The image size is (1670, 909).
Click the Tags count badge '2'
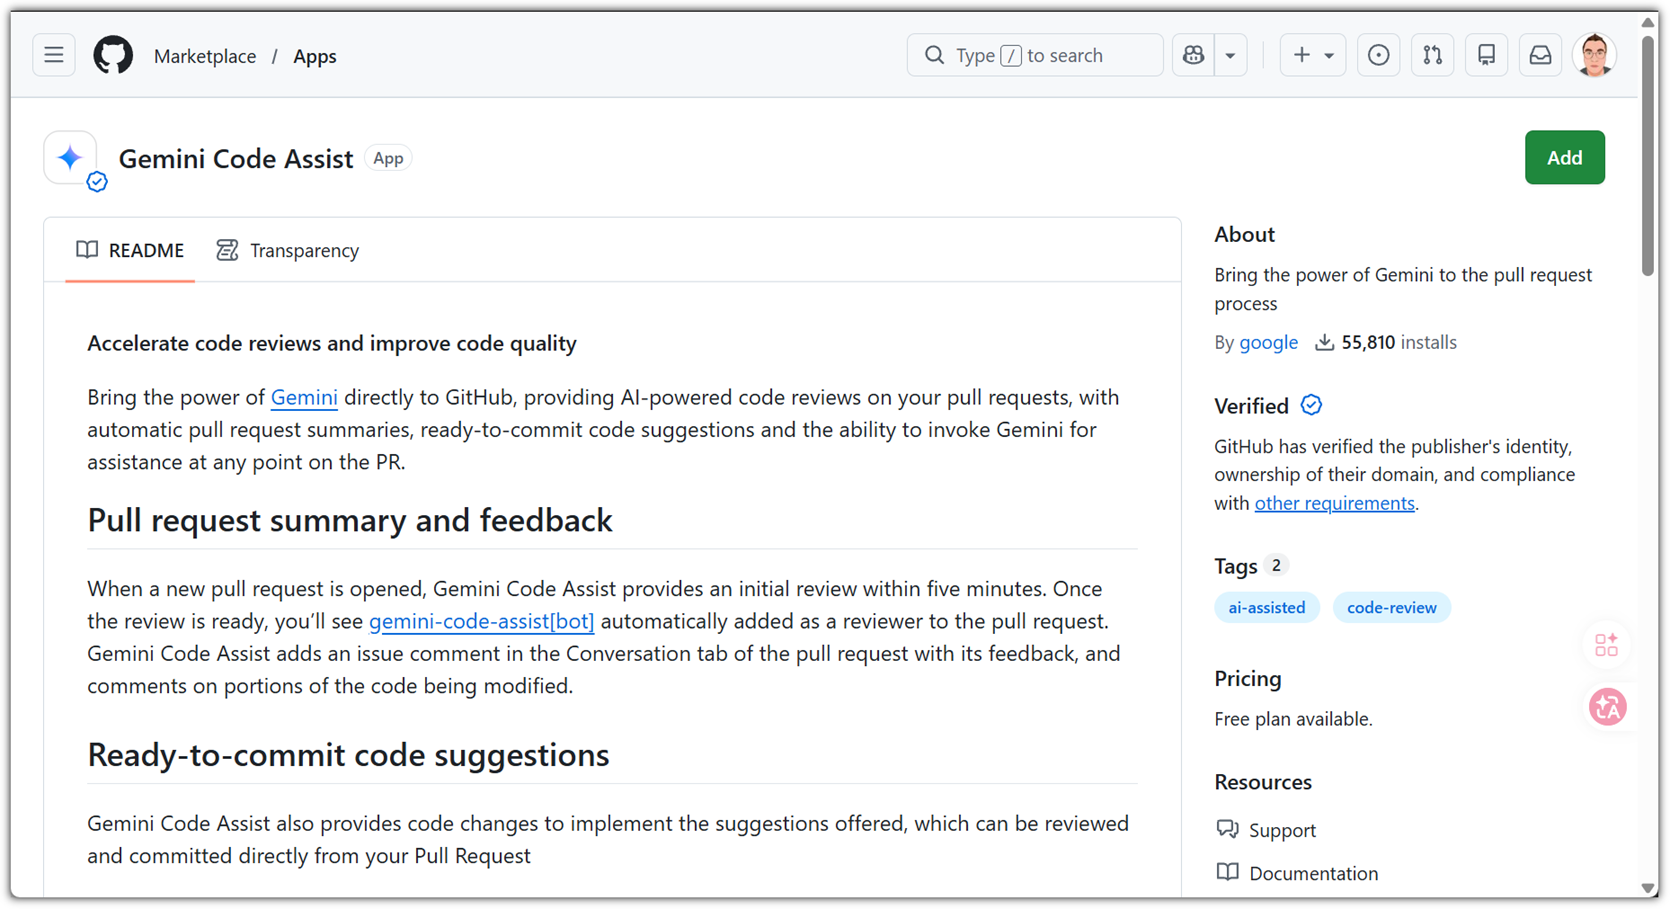pos(1276,566)
